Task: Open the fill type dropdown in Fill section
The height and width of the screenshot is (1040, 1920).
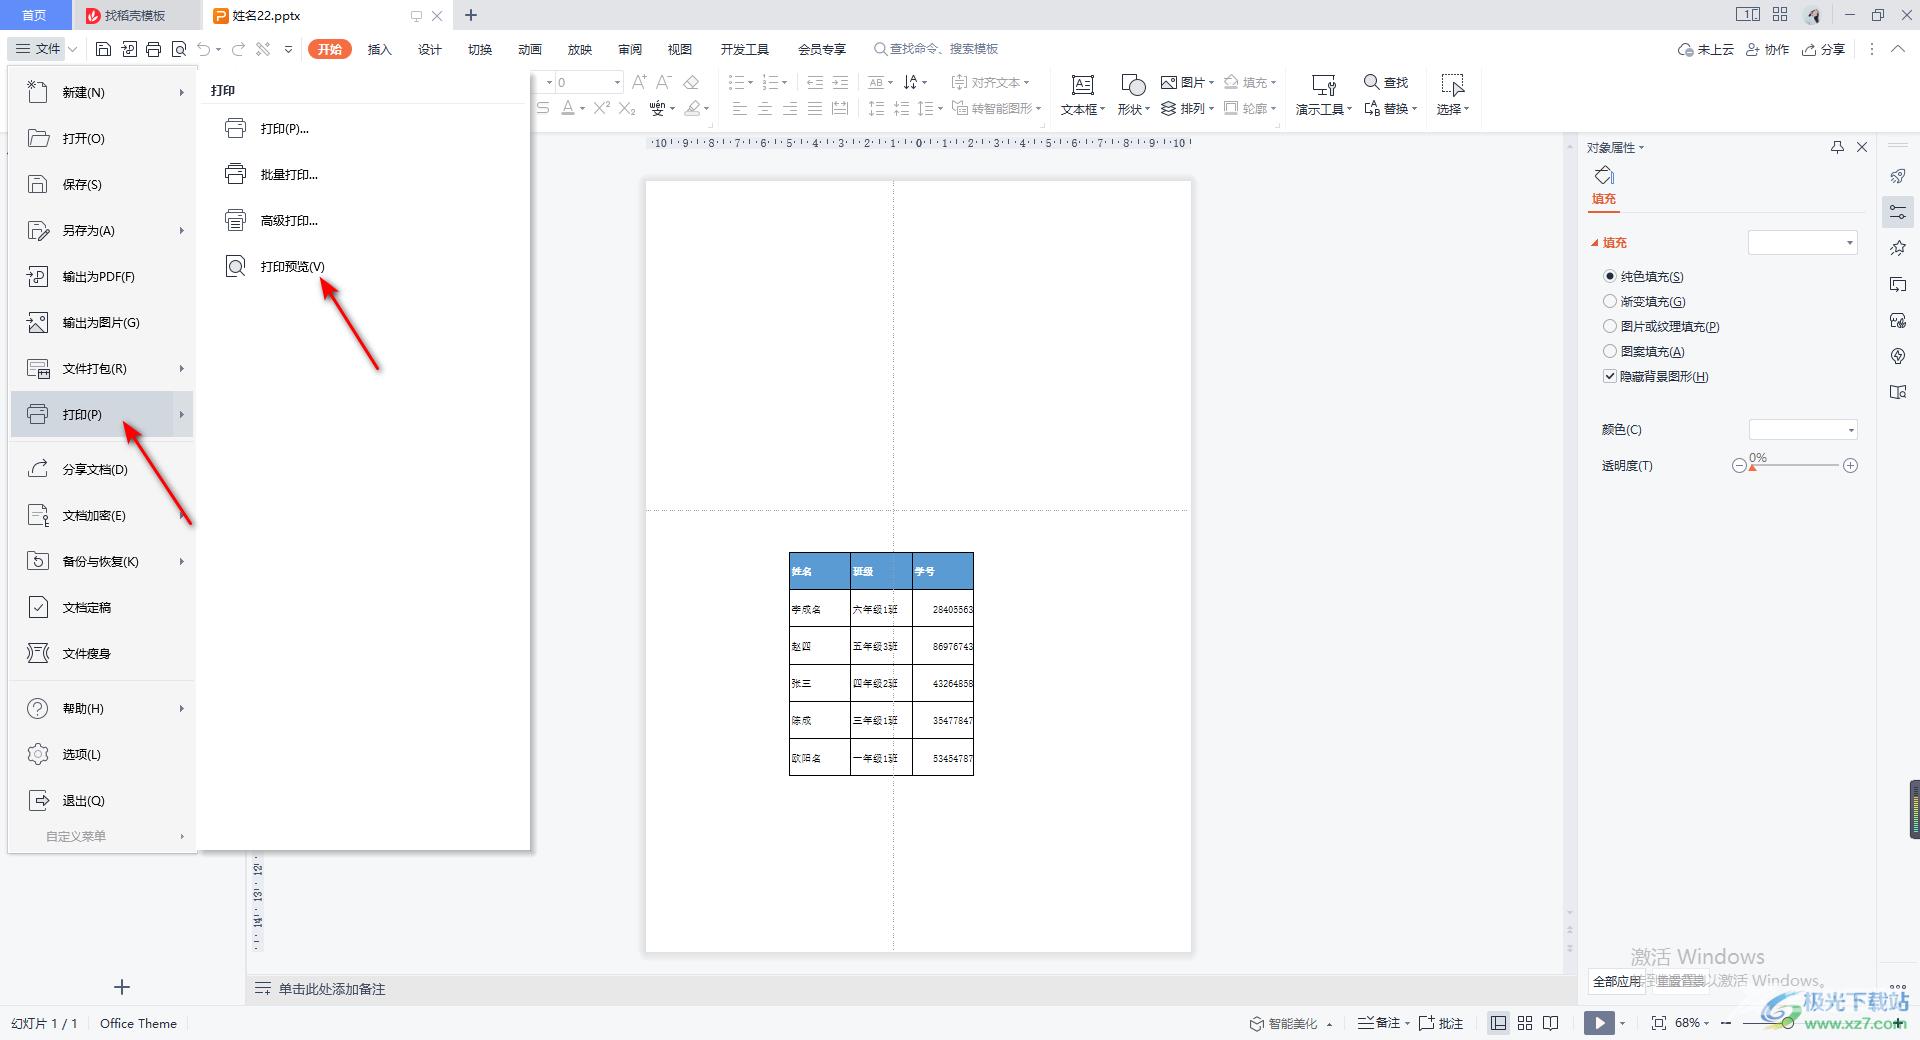Action: tap(1802, 243)
